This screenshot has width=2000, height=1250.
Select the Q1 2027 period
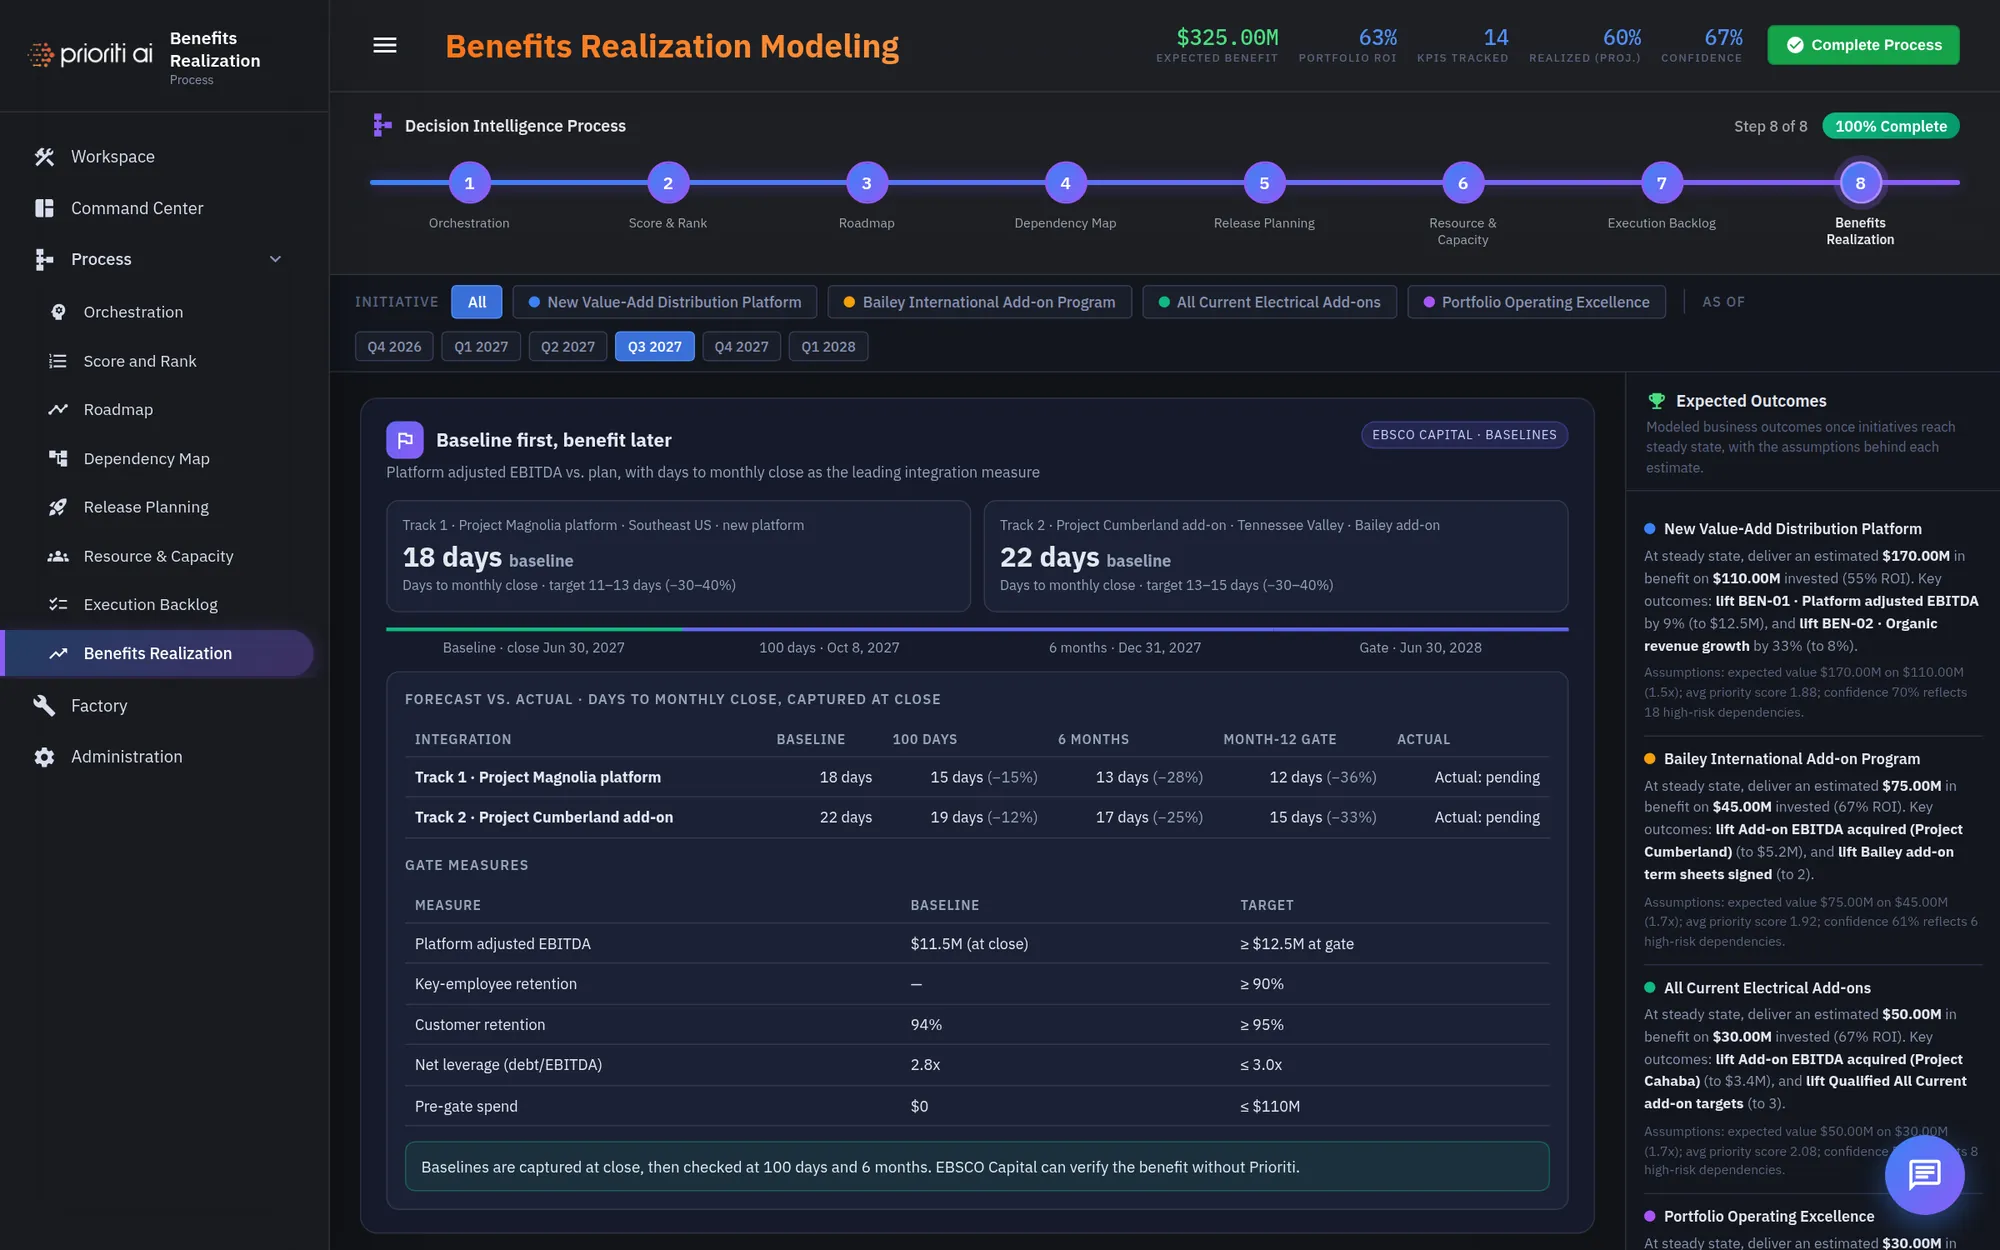pos(481,347)
